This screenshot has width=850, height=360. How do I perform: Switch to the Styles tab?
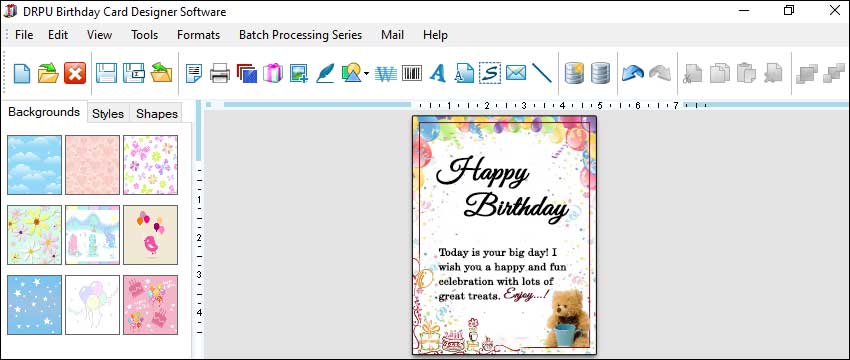[x=108, y=113]
